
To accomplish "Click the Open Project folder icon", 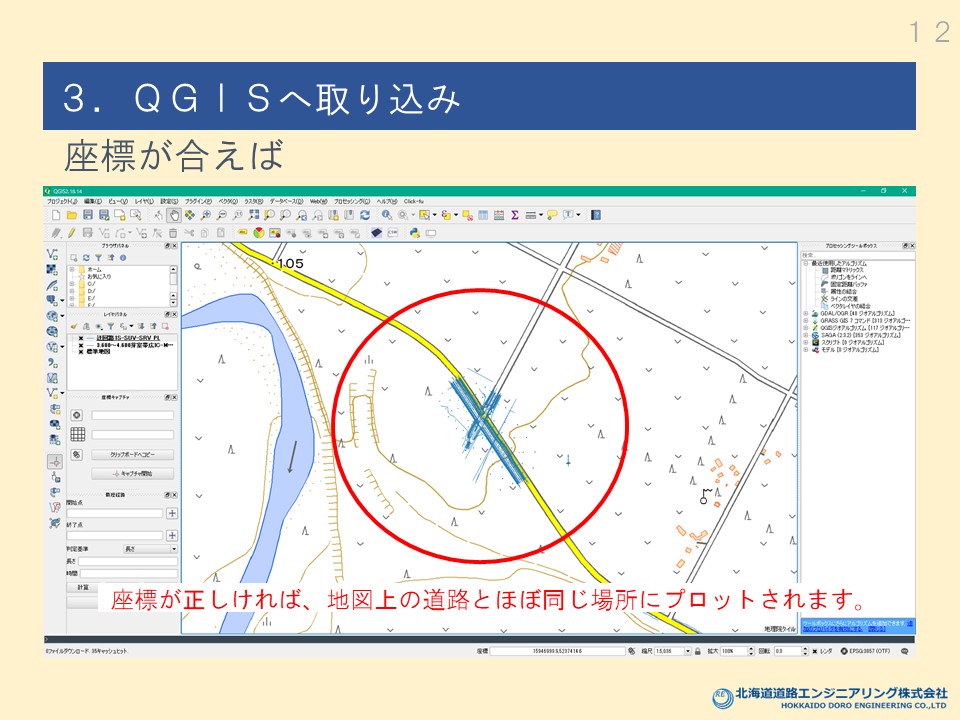I will tap(72, 215).
